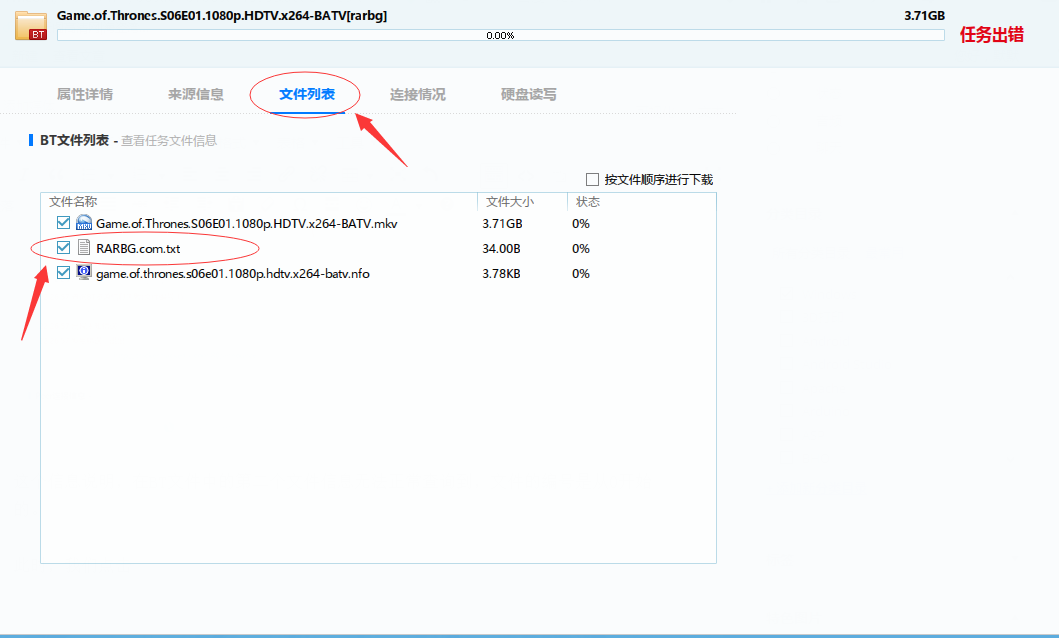Go to the 连接情况 tab

coord(418,95)
